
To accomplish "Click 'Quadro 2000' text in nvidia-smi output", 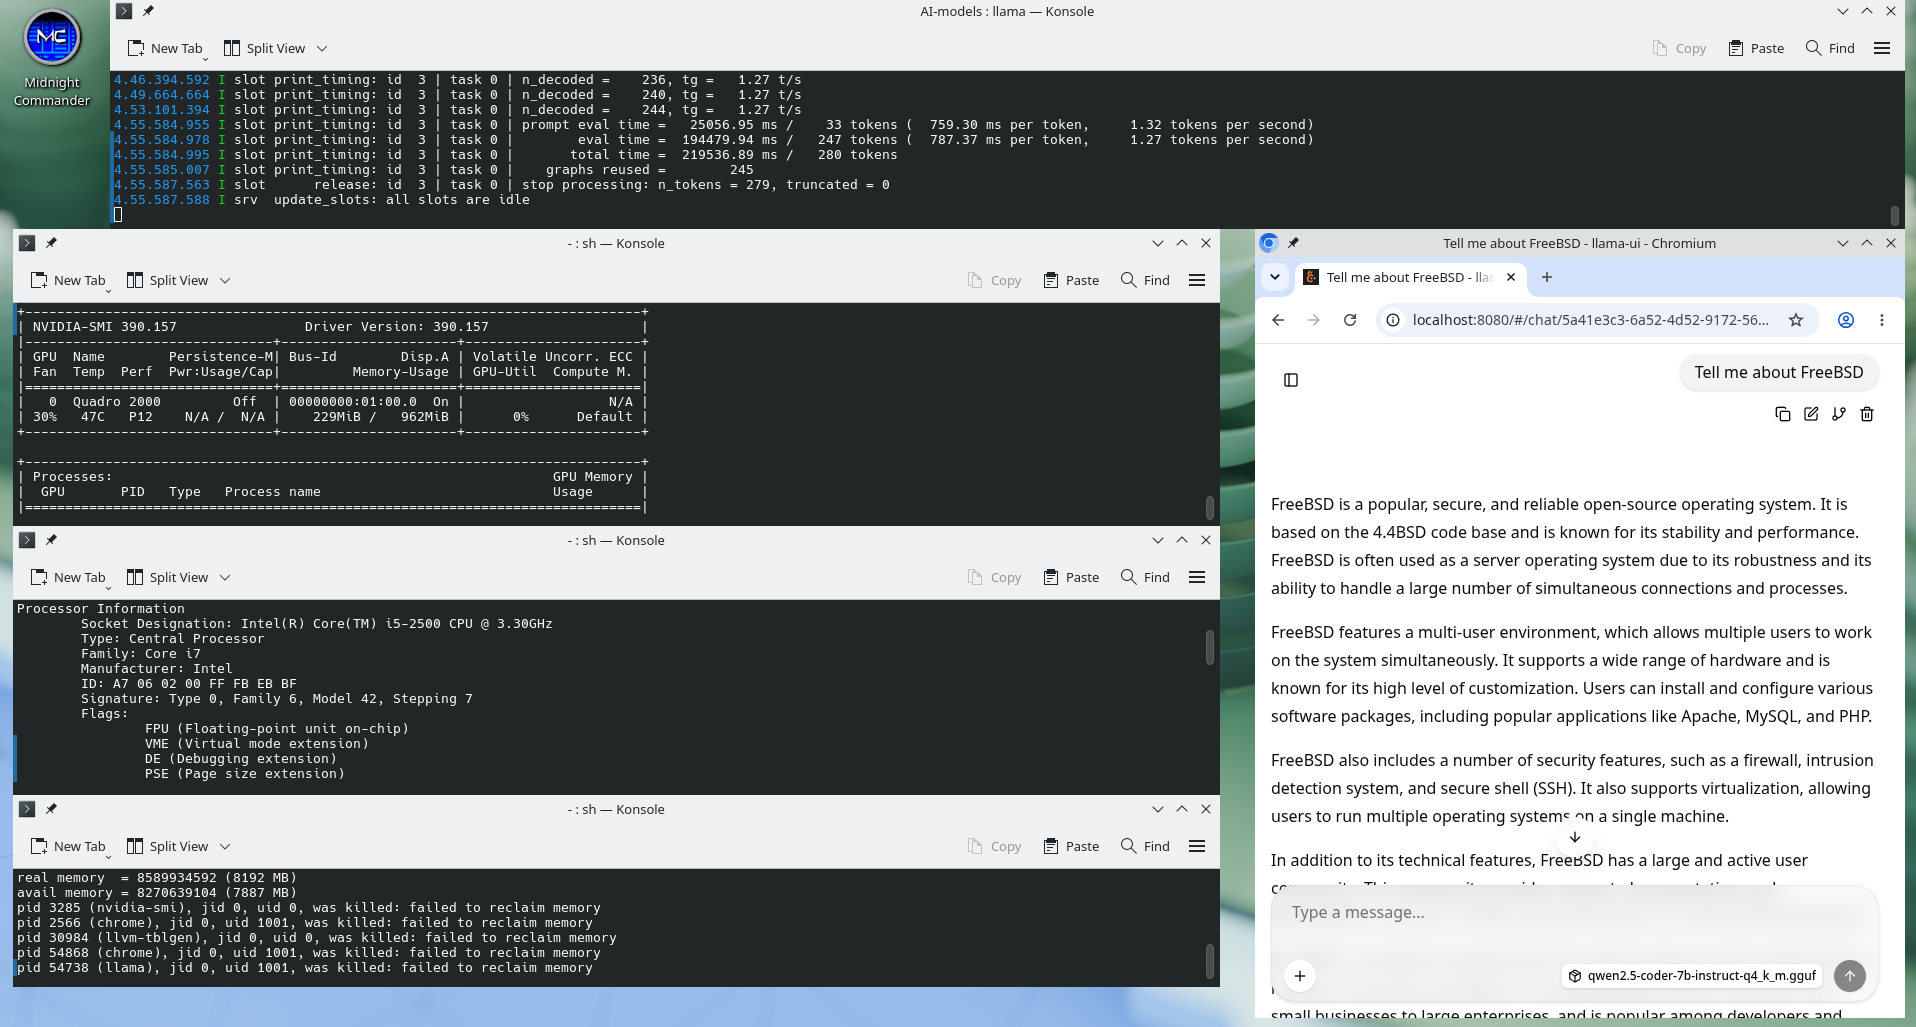I will coord(116,402).
